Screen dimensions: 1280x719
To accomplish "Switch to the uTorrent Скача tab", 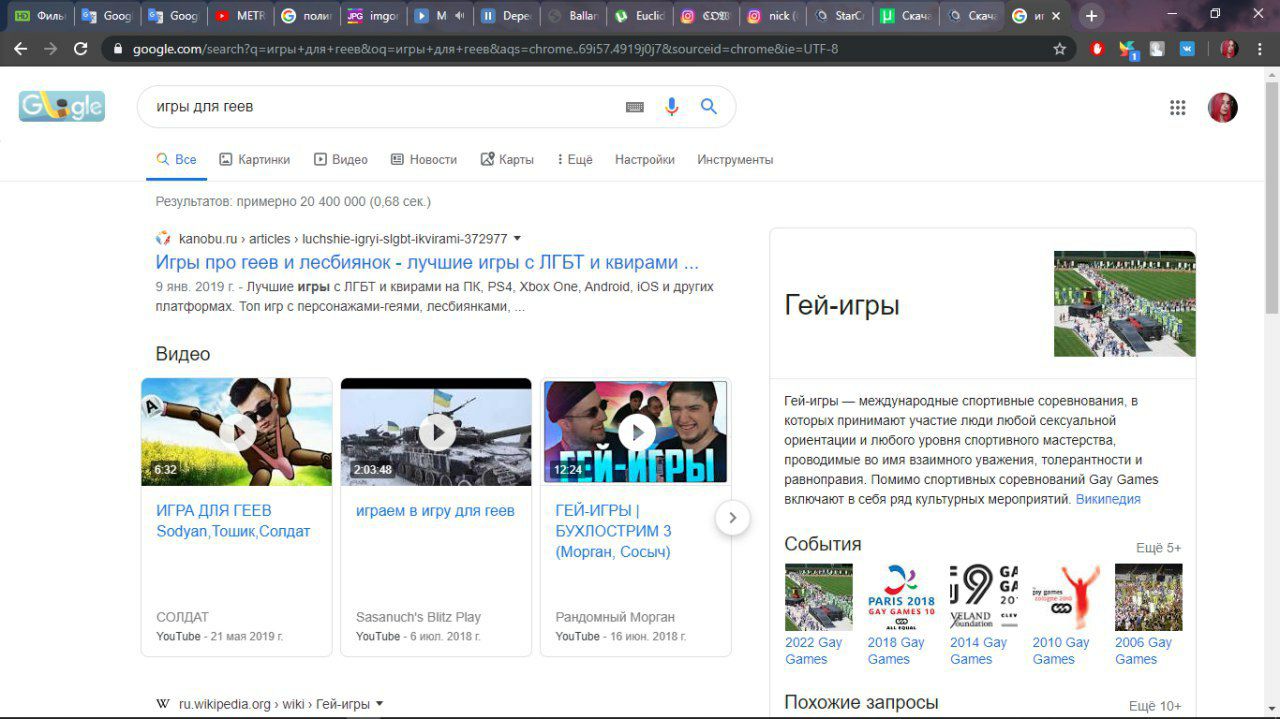I will pos(905,16).
